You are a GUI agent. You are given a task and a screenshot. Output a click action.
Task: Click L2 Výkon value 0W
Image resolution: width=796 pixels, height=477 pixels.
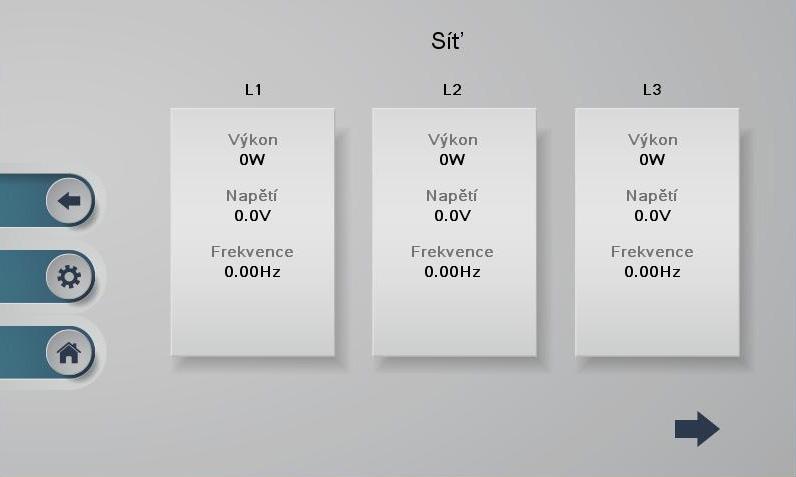pos(452,160)
